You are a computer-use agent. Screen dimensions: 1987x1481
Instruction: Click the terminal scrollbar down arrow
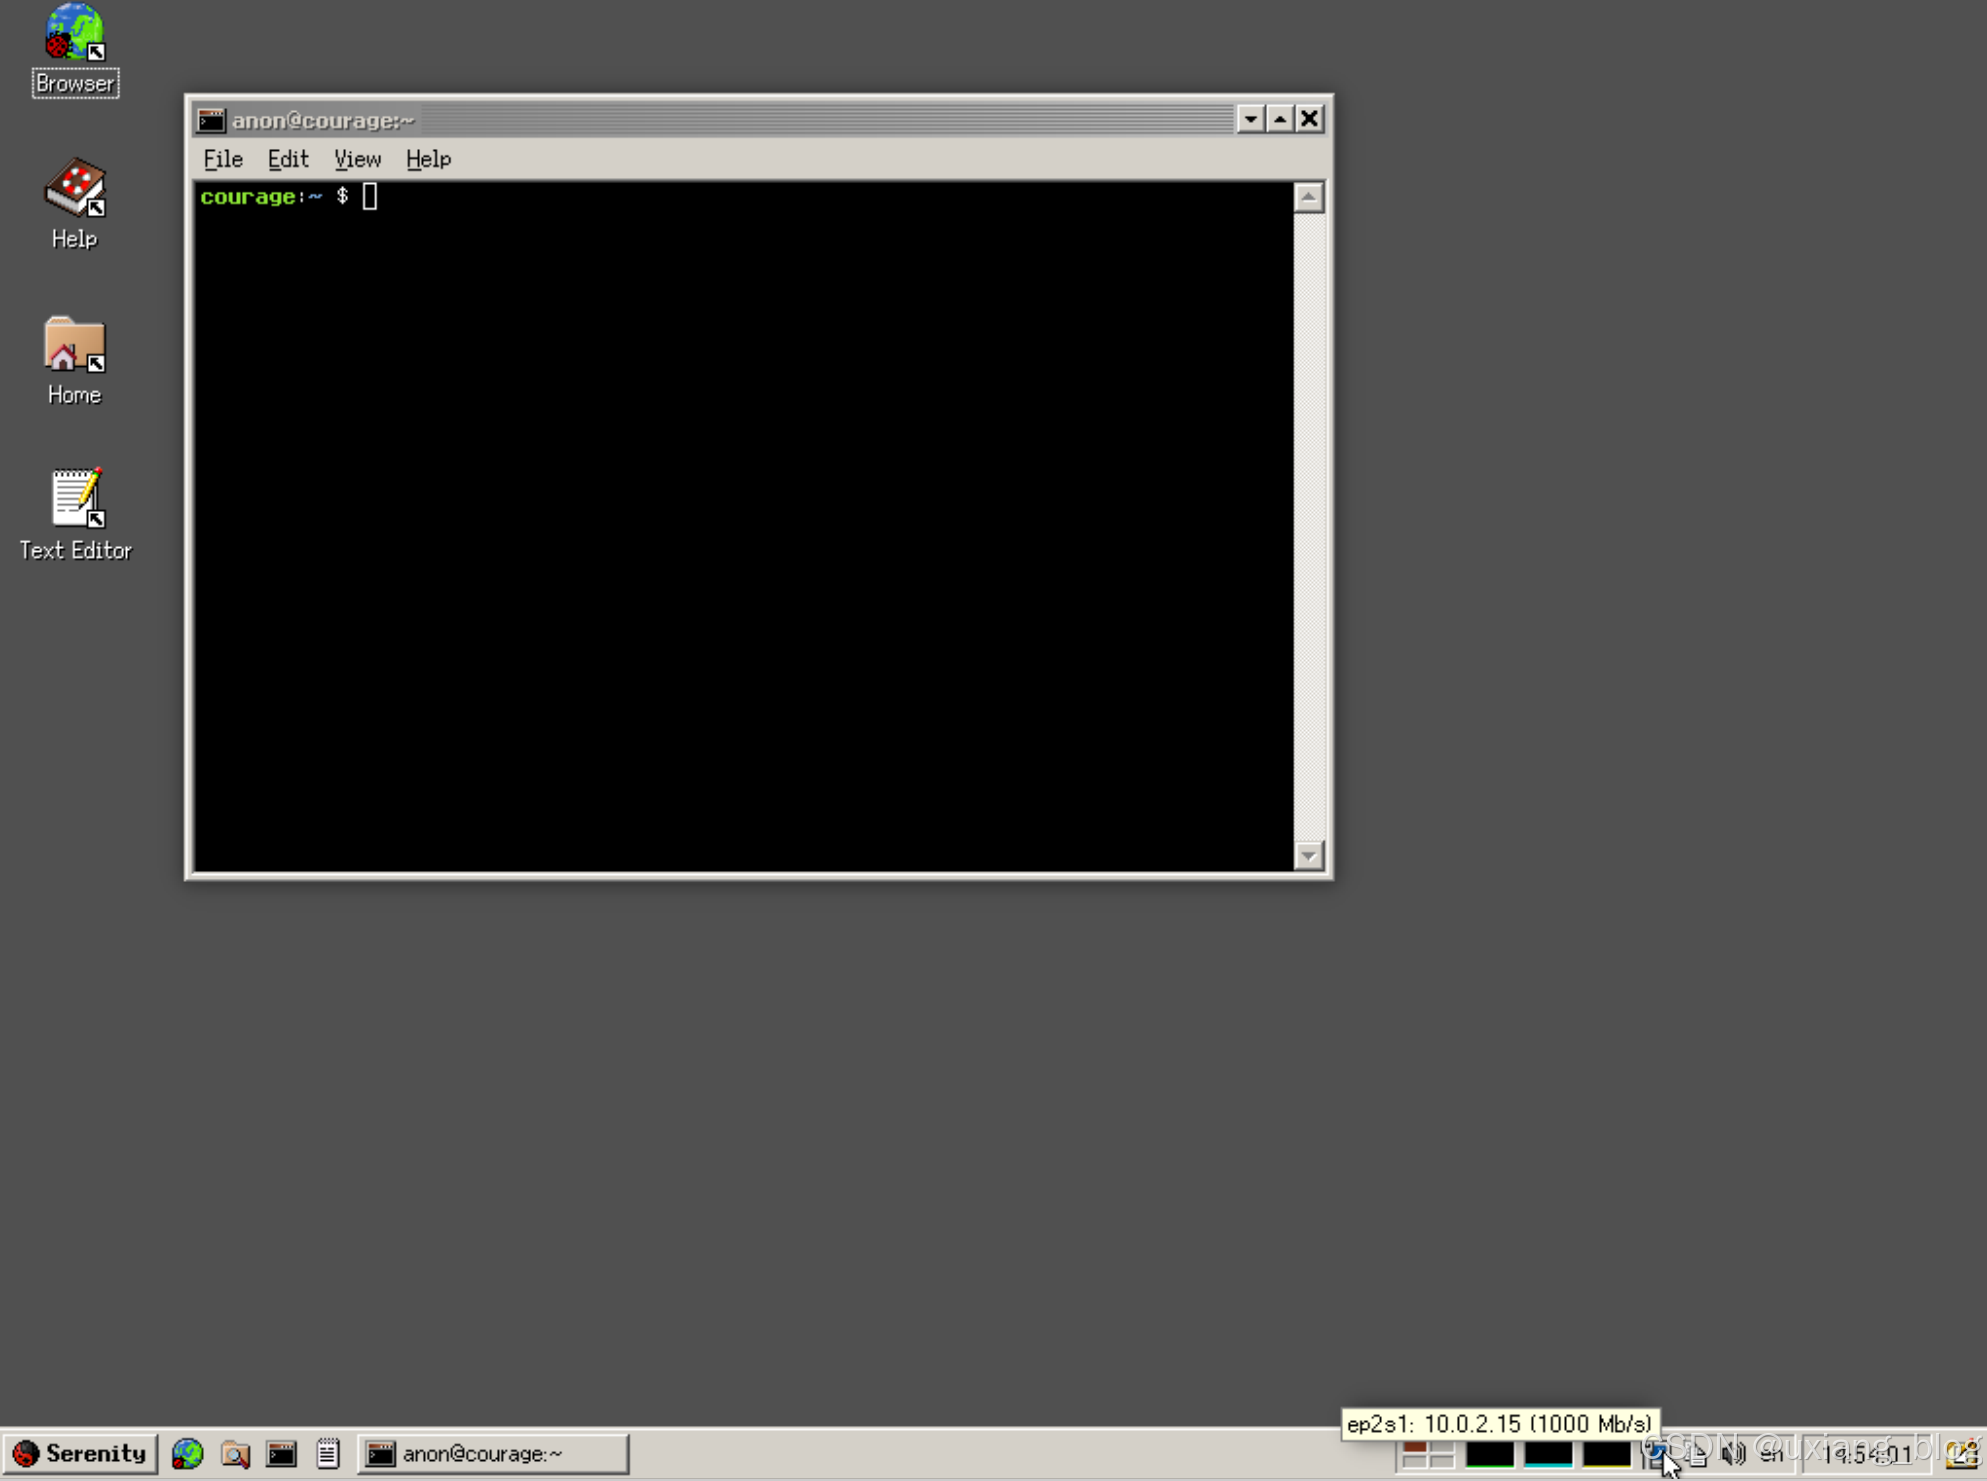[x=1308, y=855]
